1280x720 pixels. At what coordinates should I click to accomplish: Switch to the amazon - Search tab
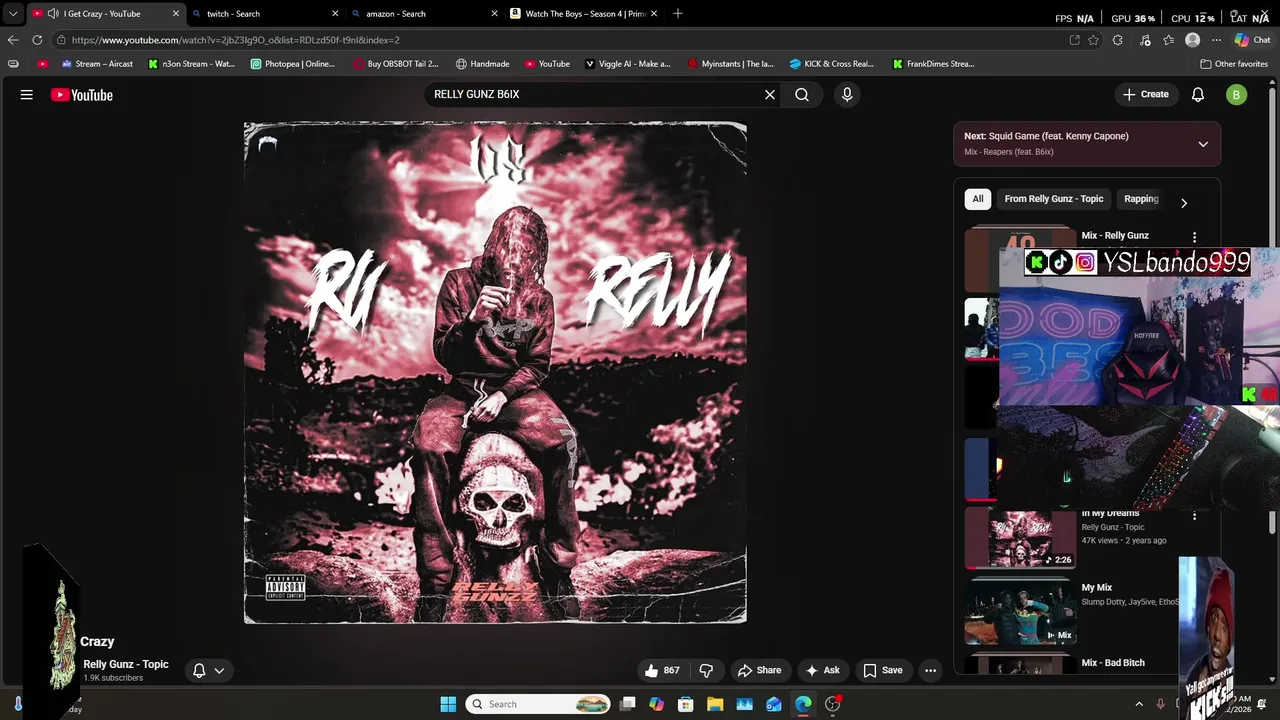point(424,14)
